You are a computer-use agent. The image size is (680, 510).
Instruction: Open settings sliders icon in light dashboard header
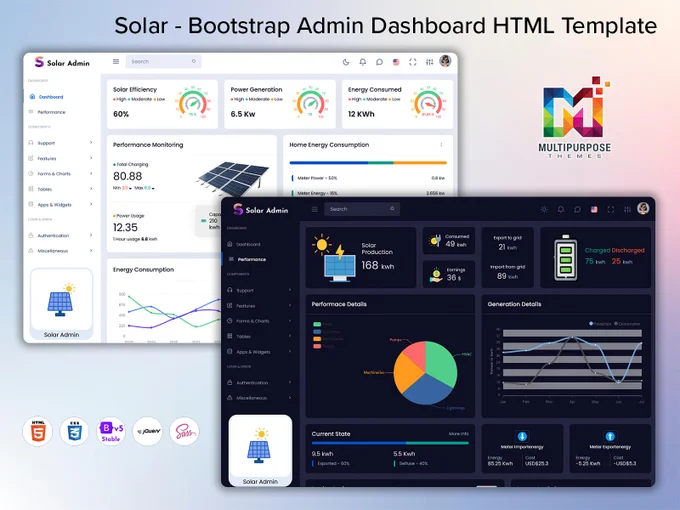click(429, 62)
